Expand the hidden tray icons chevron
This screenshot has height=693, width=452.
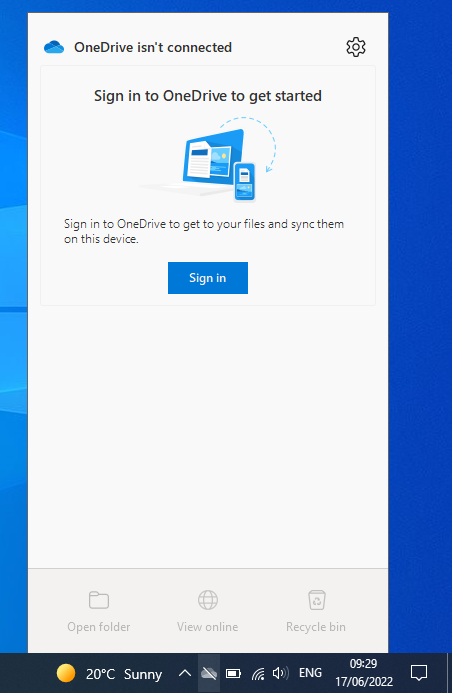[185, 674]
